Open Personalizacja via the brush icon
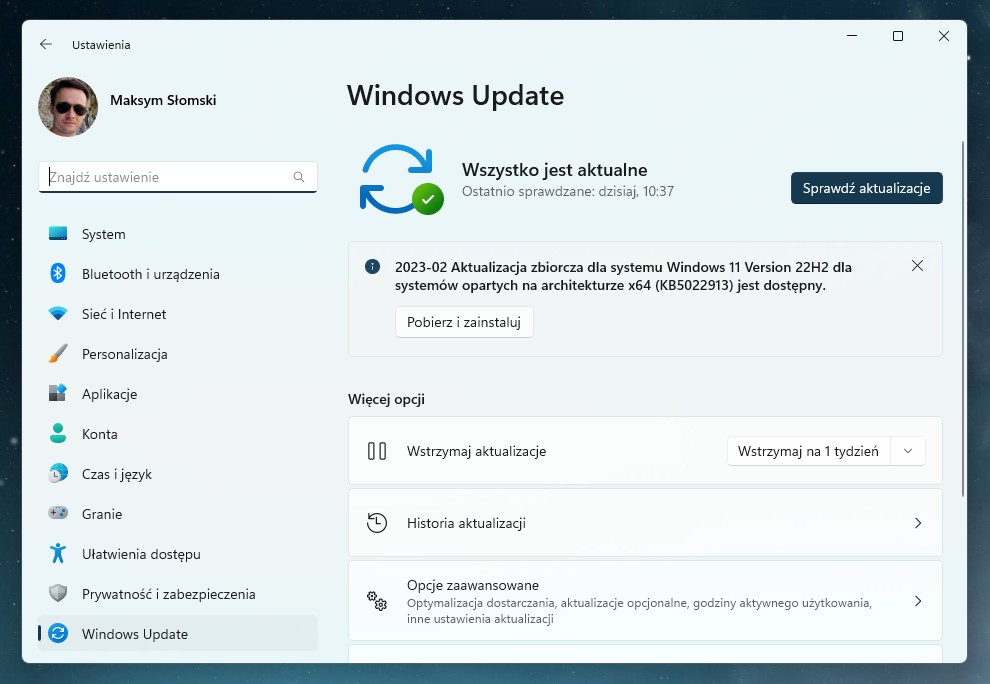The width and height of the screenshot is (990, 684). click(x=60, y=354)
